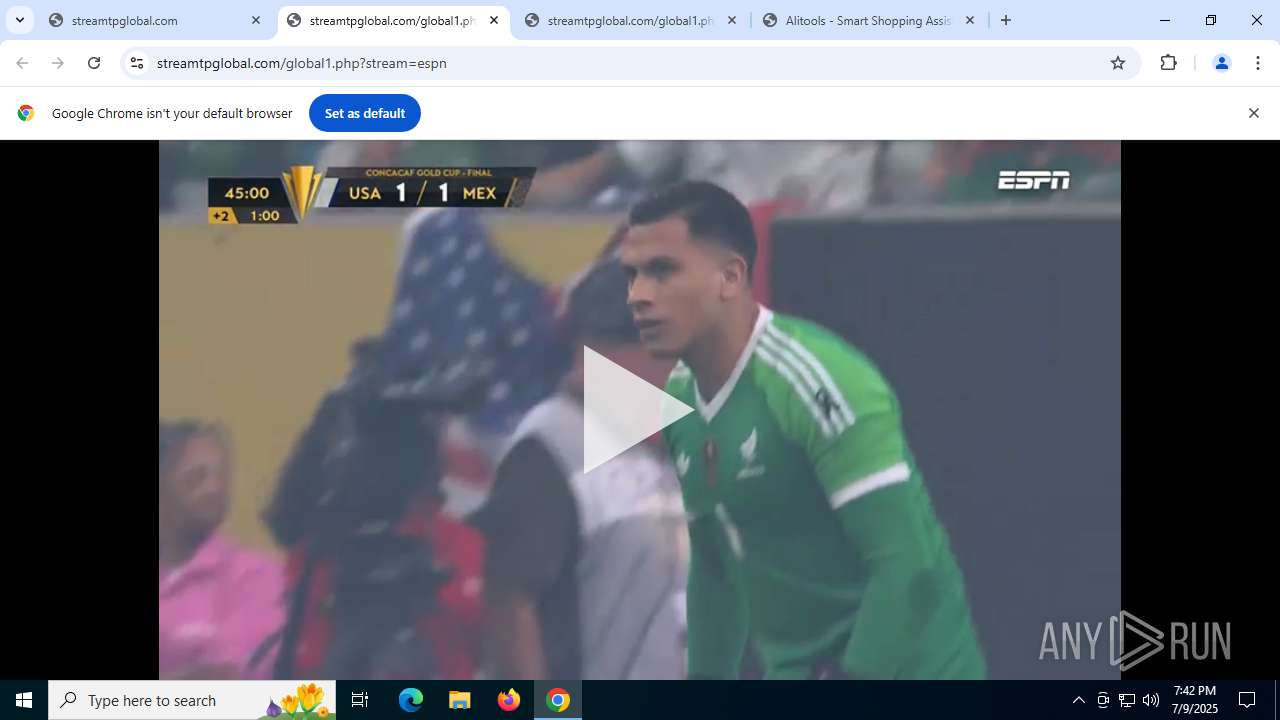Open the Extensions puzzle icon
The image size is (1280, 720).
1168,63
